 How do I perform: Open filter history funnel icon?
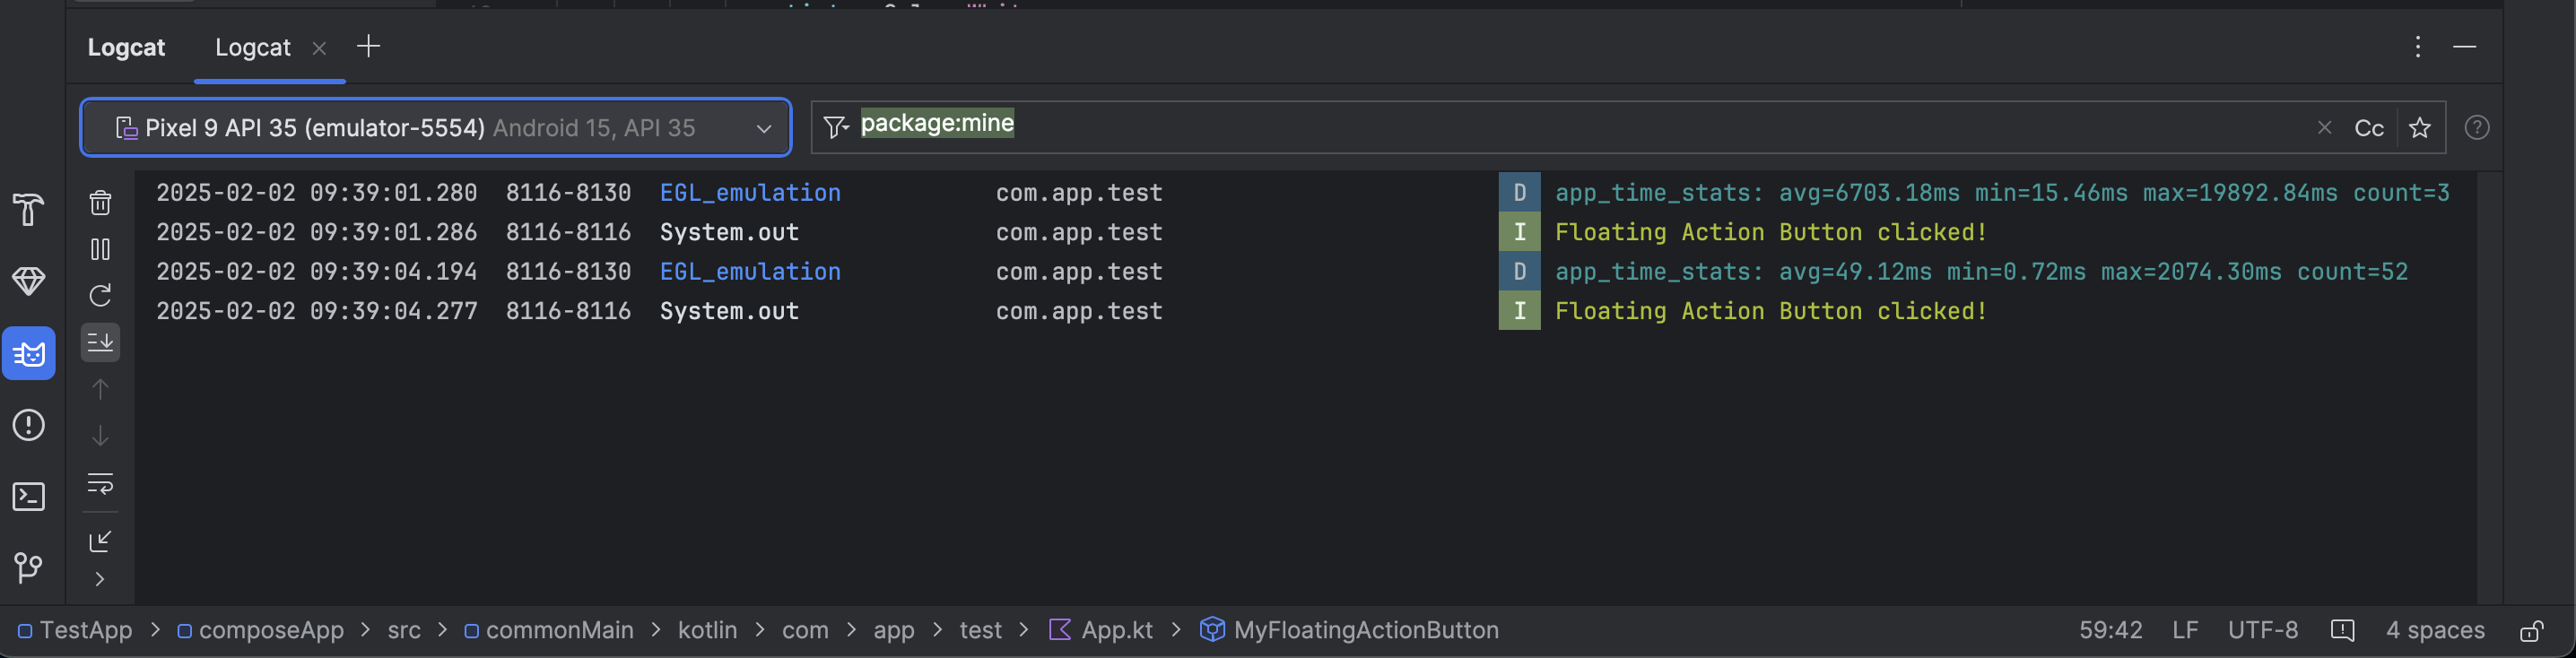click(836, 127)
